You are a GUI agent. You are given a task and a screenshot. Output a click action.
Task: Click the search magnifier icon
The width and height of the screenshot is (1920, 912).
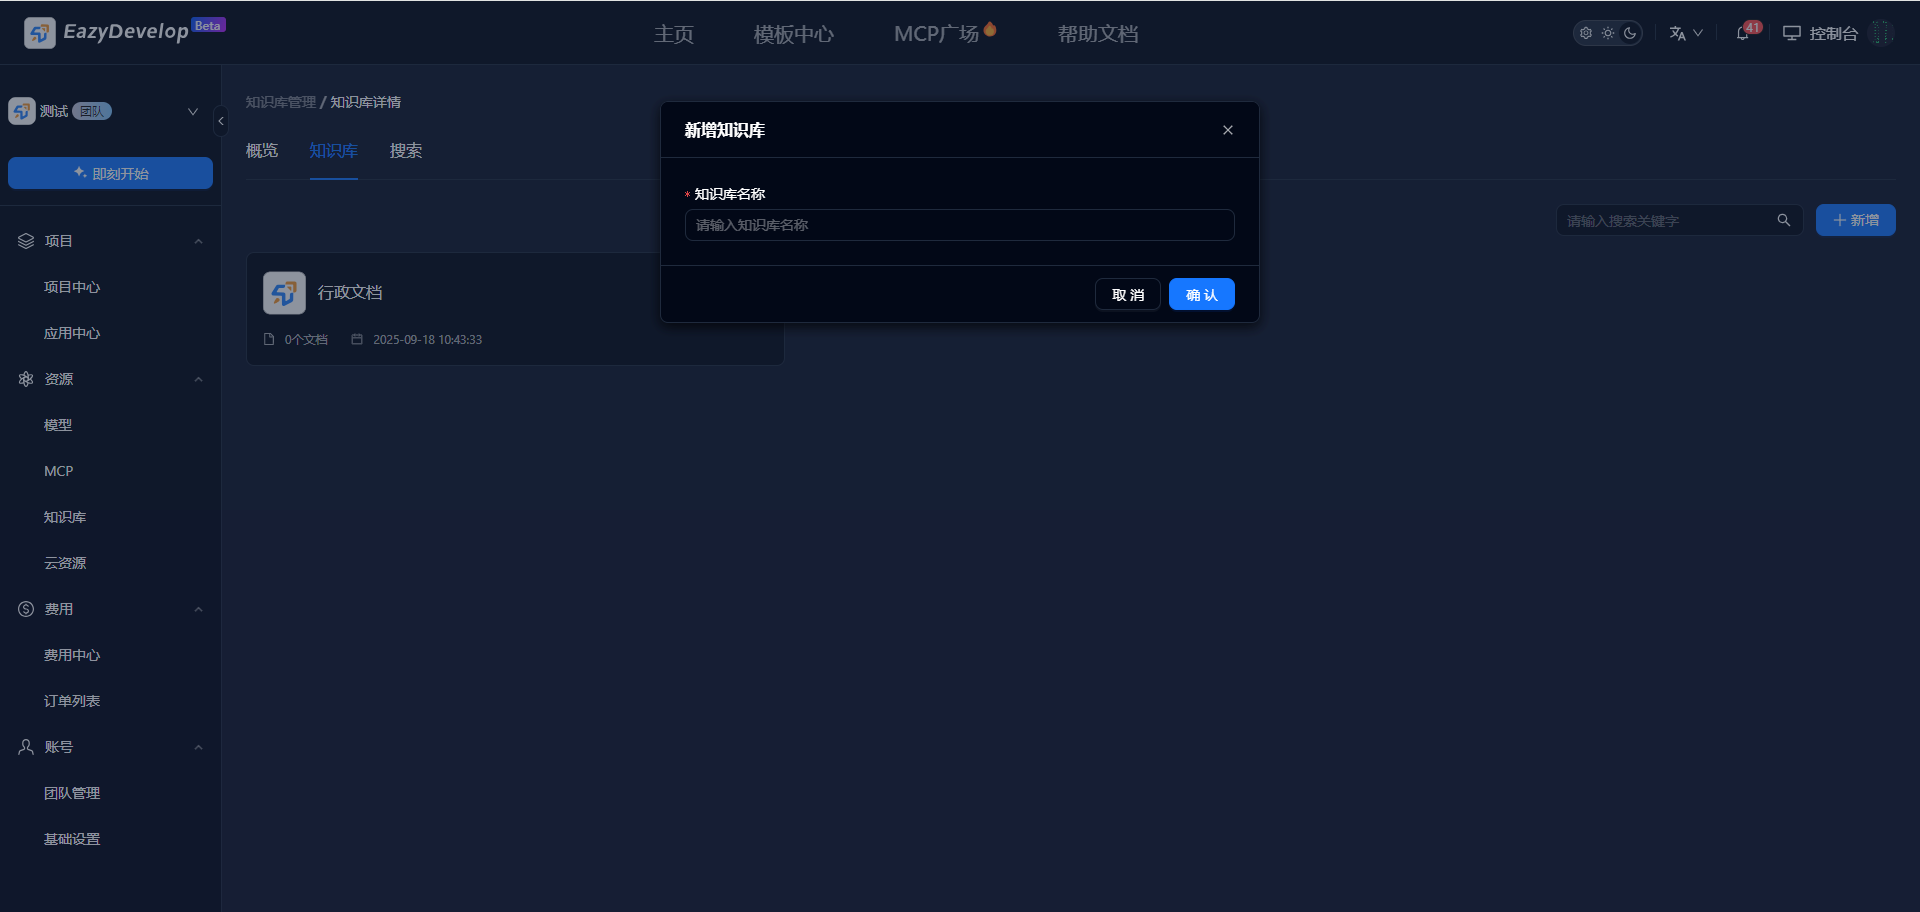click(1783, 220)
